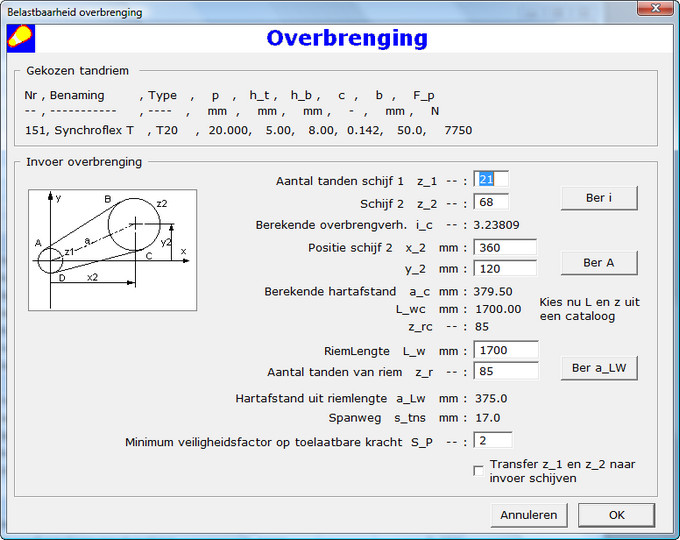The width and height of the screenshot is (680, 540).
Task: Click the calculated ratio value 3.23809
Action: (496, 225)
